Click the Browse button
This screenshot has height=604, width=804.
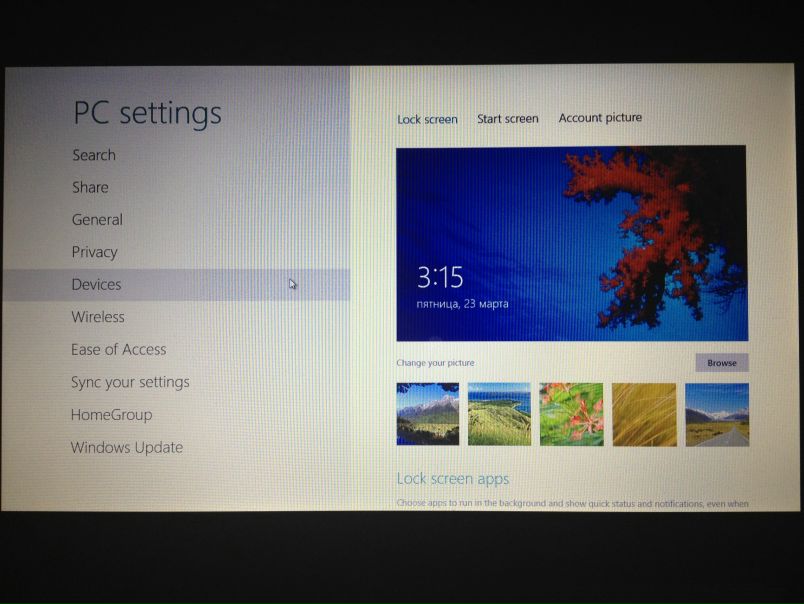[x=721, y=363]
